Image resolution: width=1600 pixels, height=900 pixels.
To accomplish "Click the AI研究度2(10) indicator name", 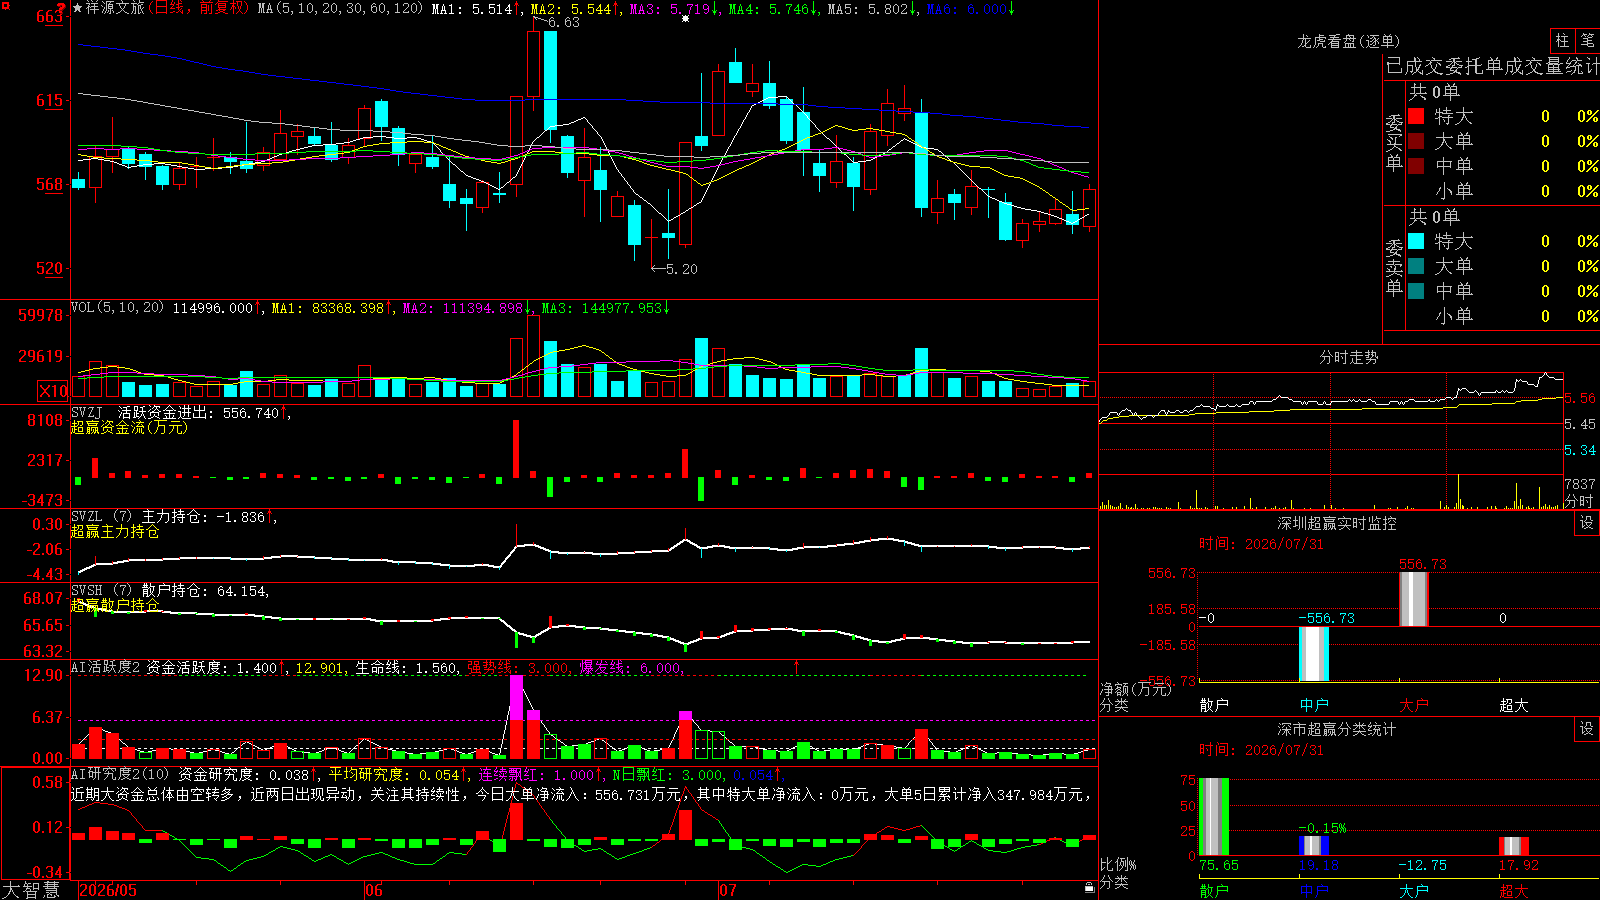I will (x=120, y=774).
